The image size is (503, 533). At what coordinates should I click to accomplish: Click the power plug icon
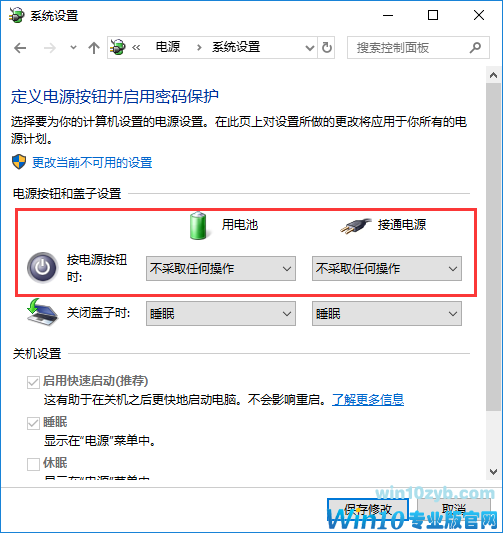[355, 226]
